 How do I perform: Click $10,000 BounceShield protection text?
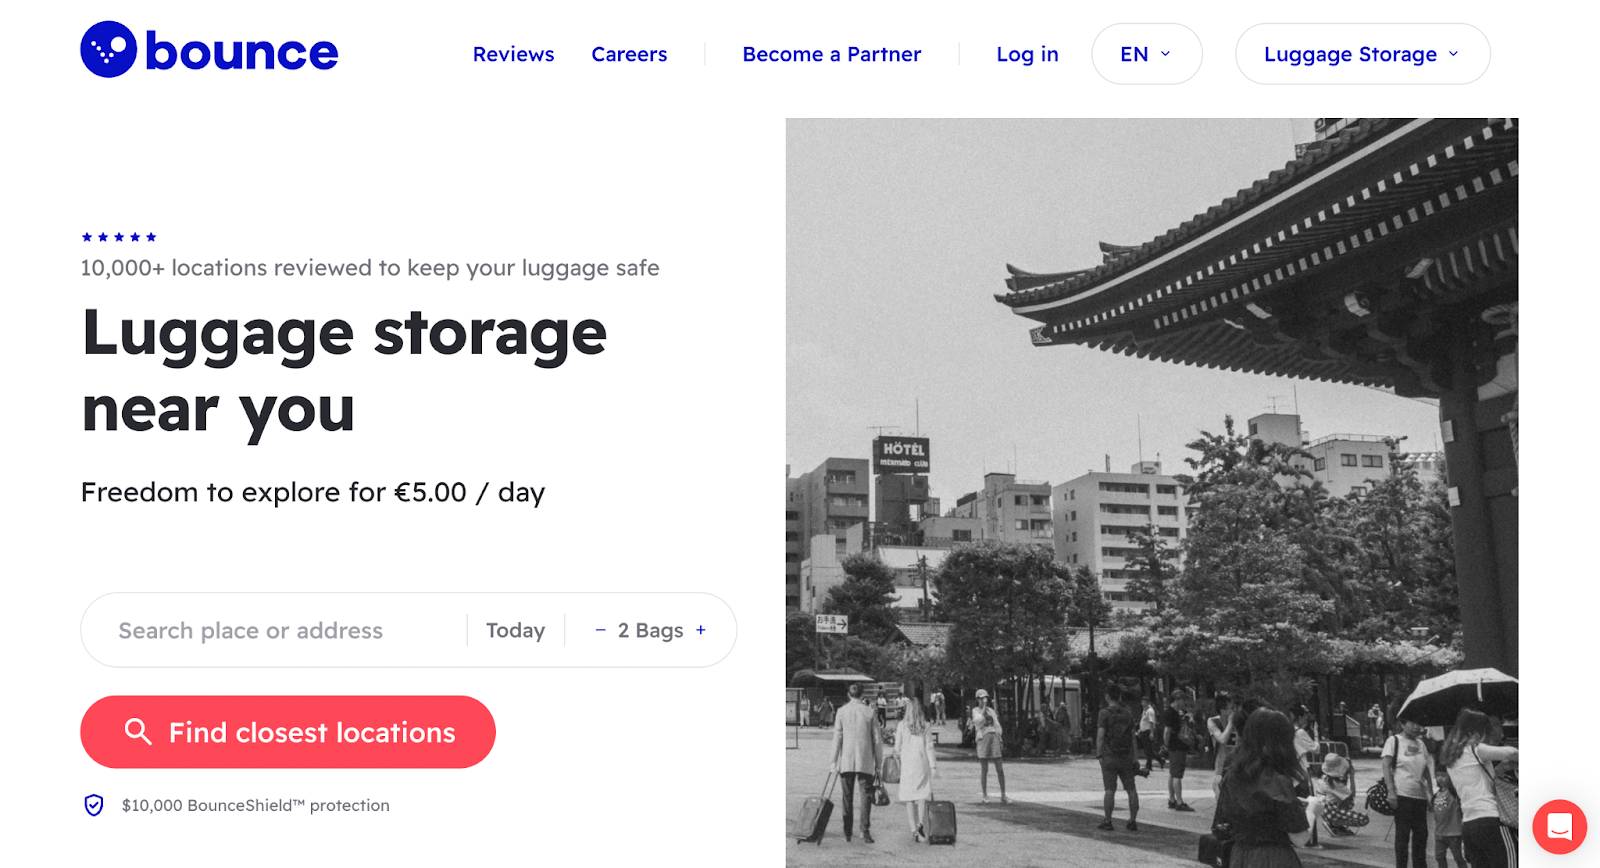coord(256,805)
